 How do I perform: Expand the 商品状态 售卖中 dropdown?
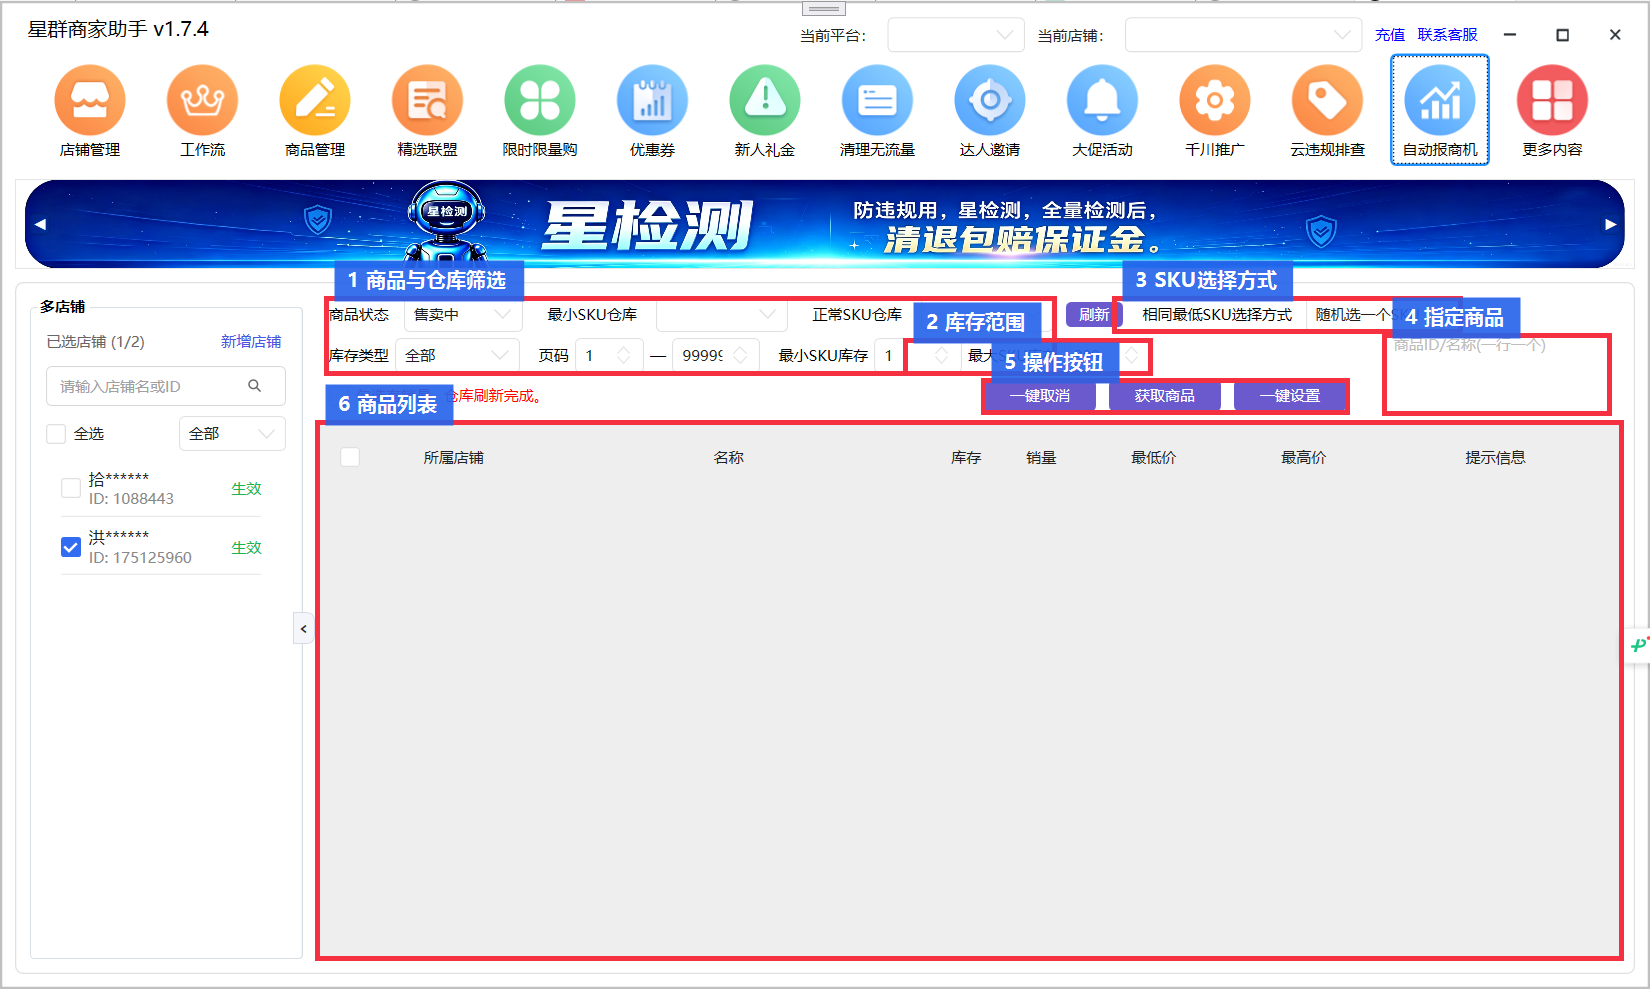pos(463,315)
